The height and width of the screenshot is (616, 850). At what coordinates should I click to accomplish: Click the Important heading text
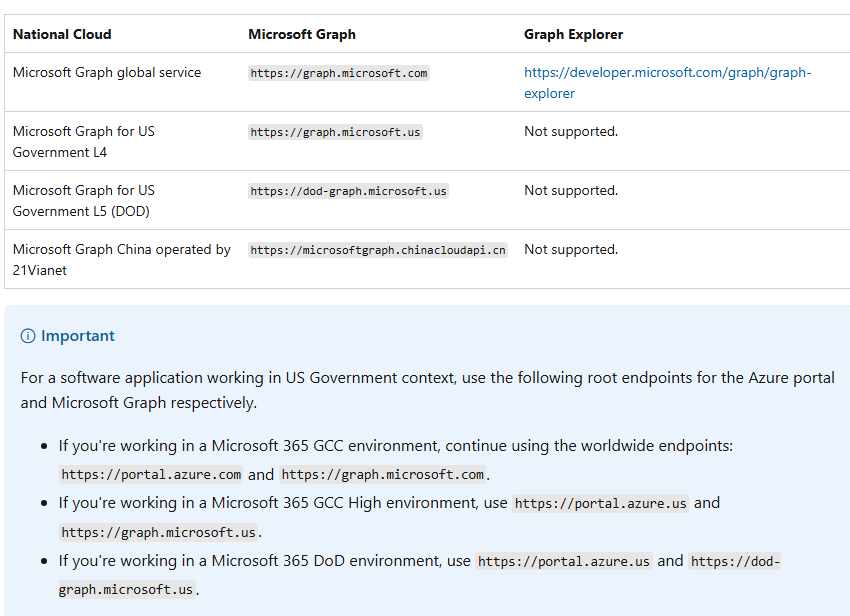(x=76, y=336)
